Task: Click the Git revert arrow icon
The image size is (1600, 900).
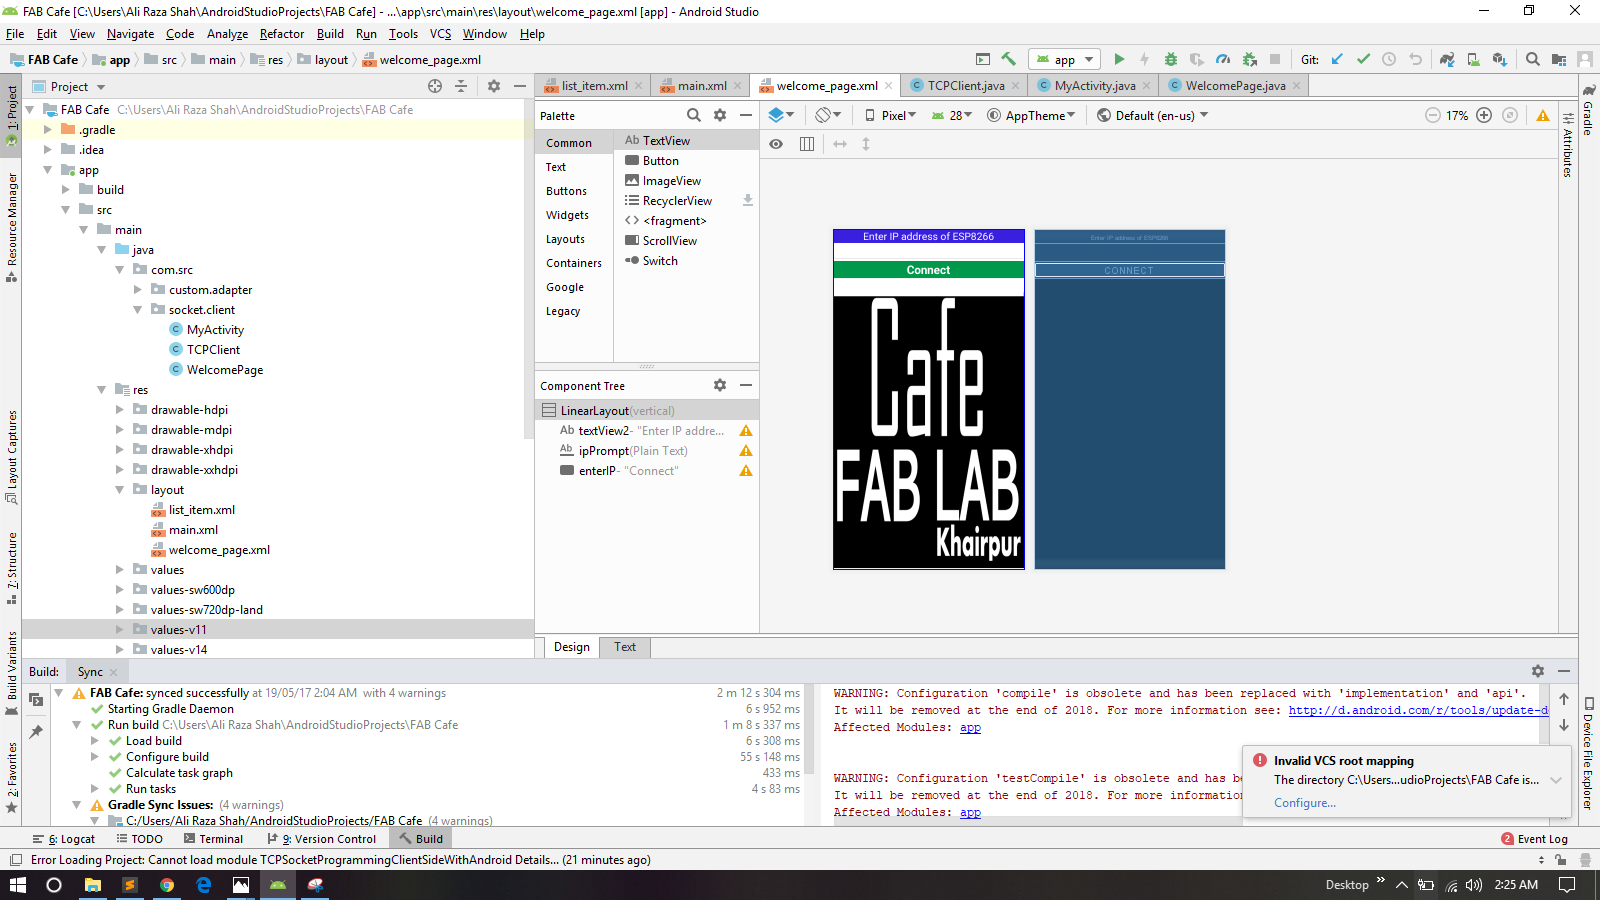Action: point(1415,59)
